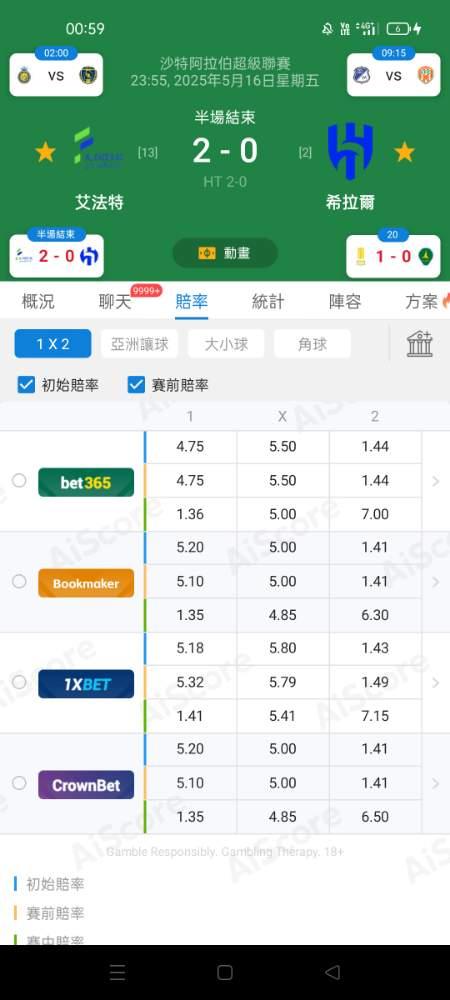This screenshot has width=450, height=1000.
Task: Expand CrownBet odds details chevron
Action: [436, 784]
